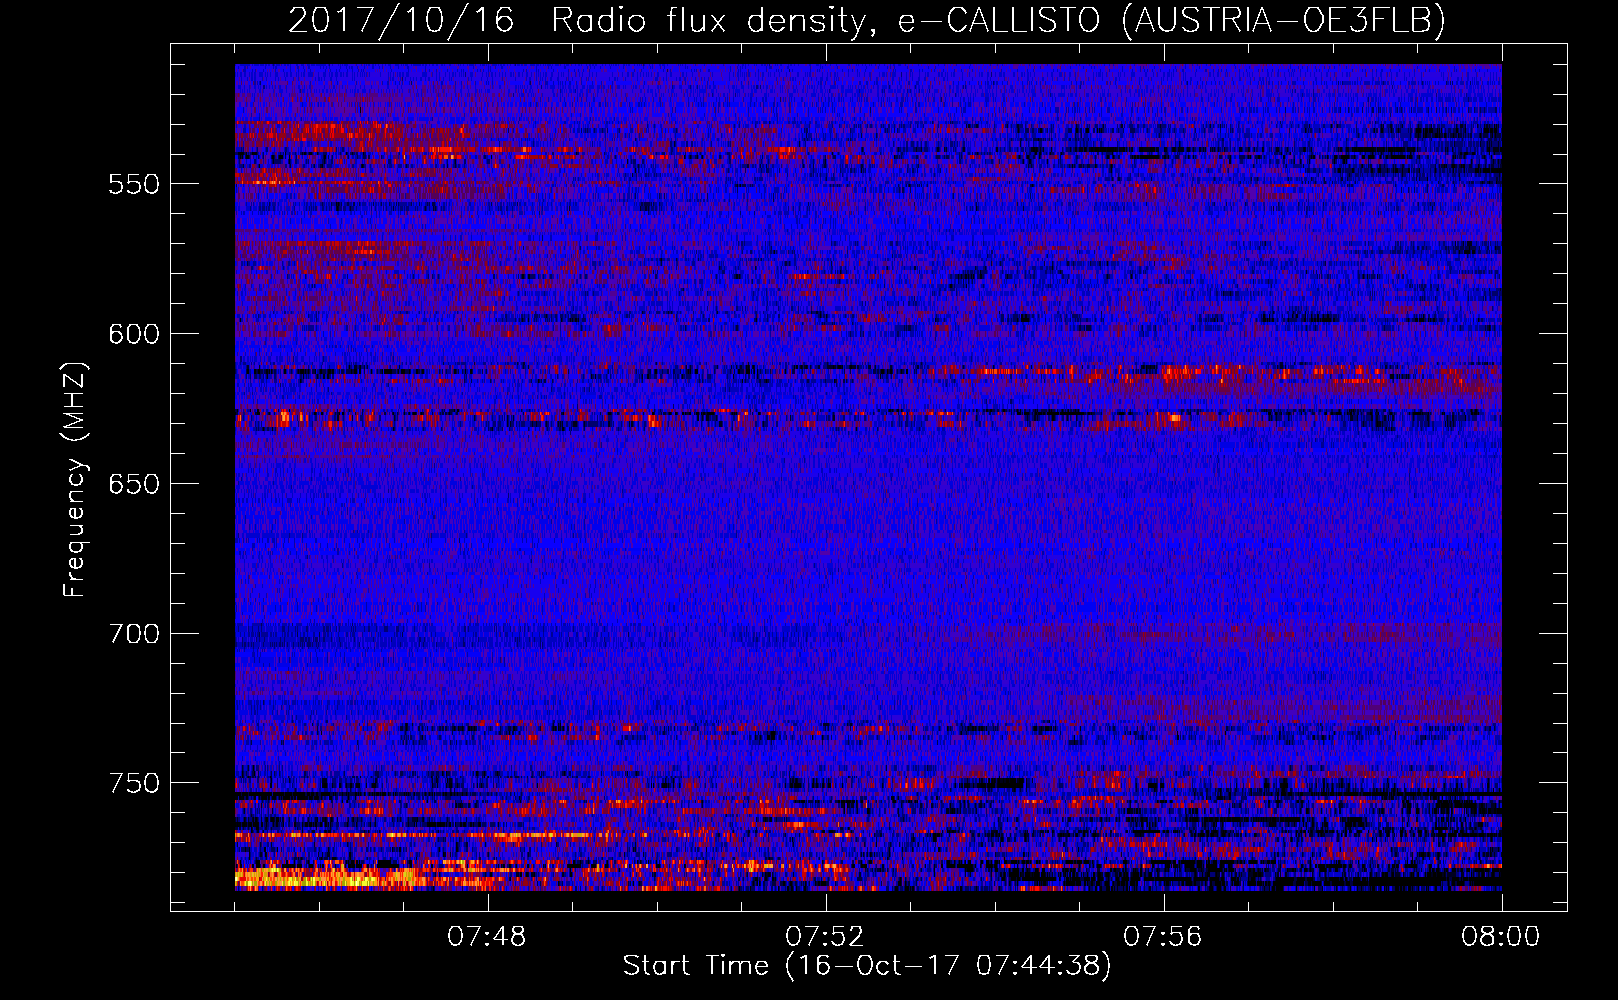Click the 750 frequency tick label
Image resolution: width=1618 pixels, height=1000 pixels.
tap(134, 783)
